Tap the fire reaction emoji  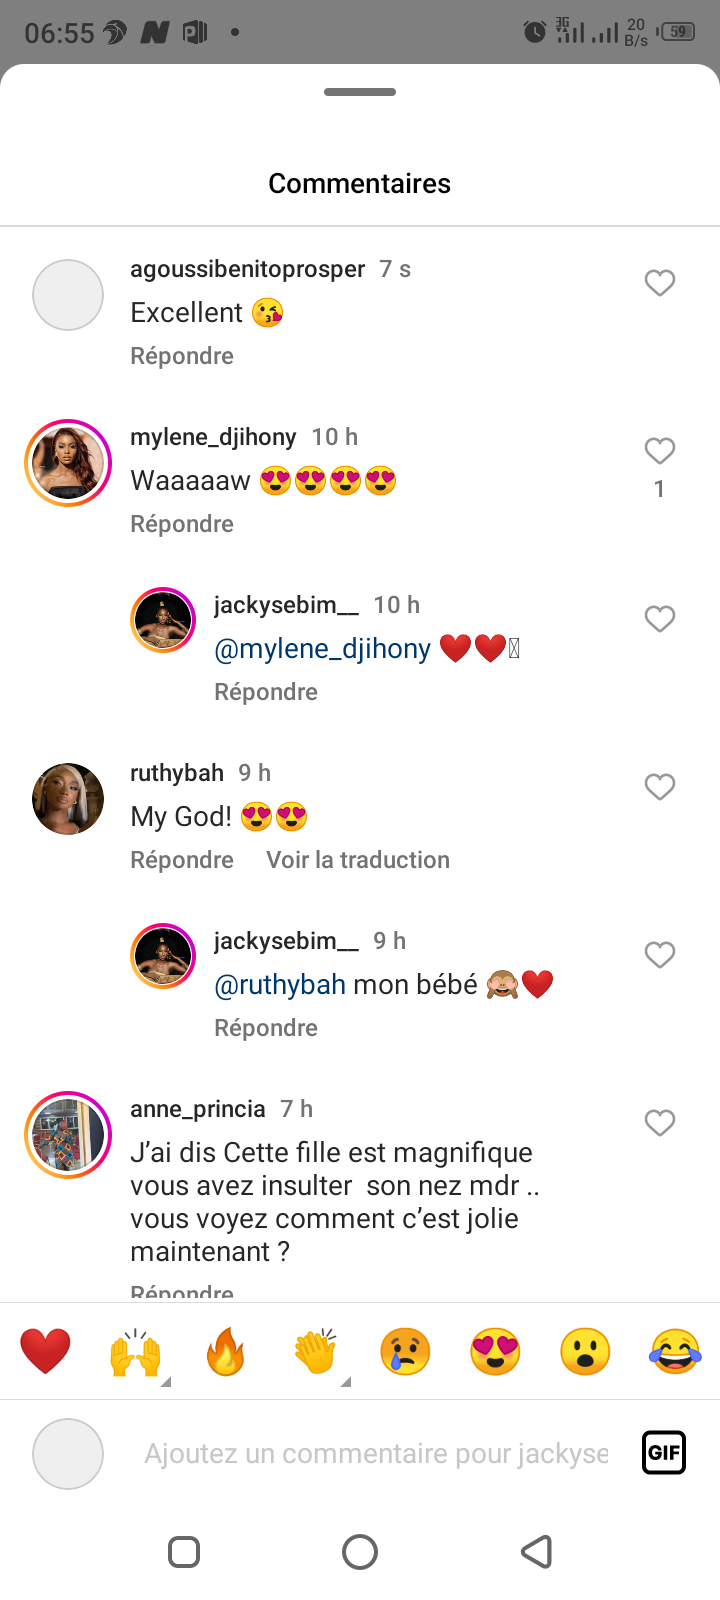click(x=225, y=1352)
